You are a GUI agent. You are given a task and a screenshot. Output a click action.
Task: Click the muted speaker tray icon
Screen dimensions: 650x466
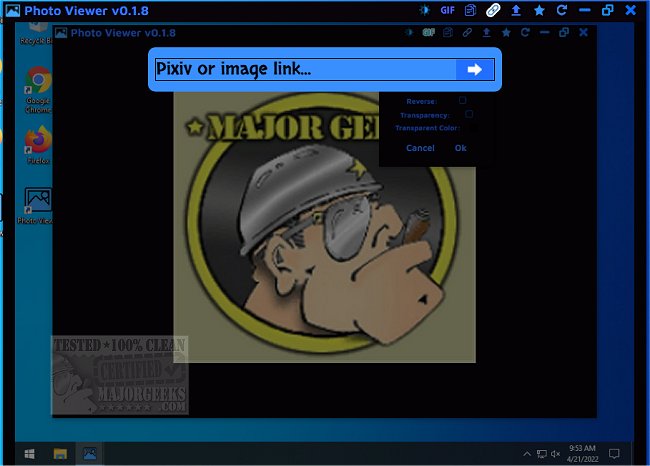pyautogui.click(x=555, y=454)
